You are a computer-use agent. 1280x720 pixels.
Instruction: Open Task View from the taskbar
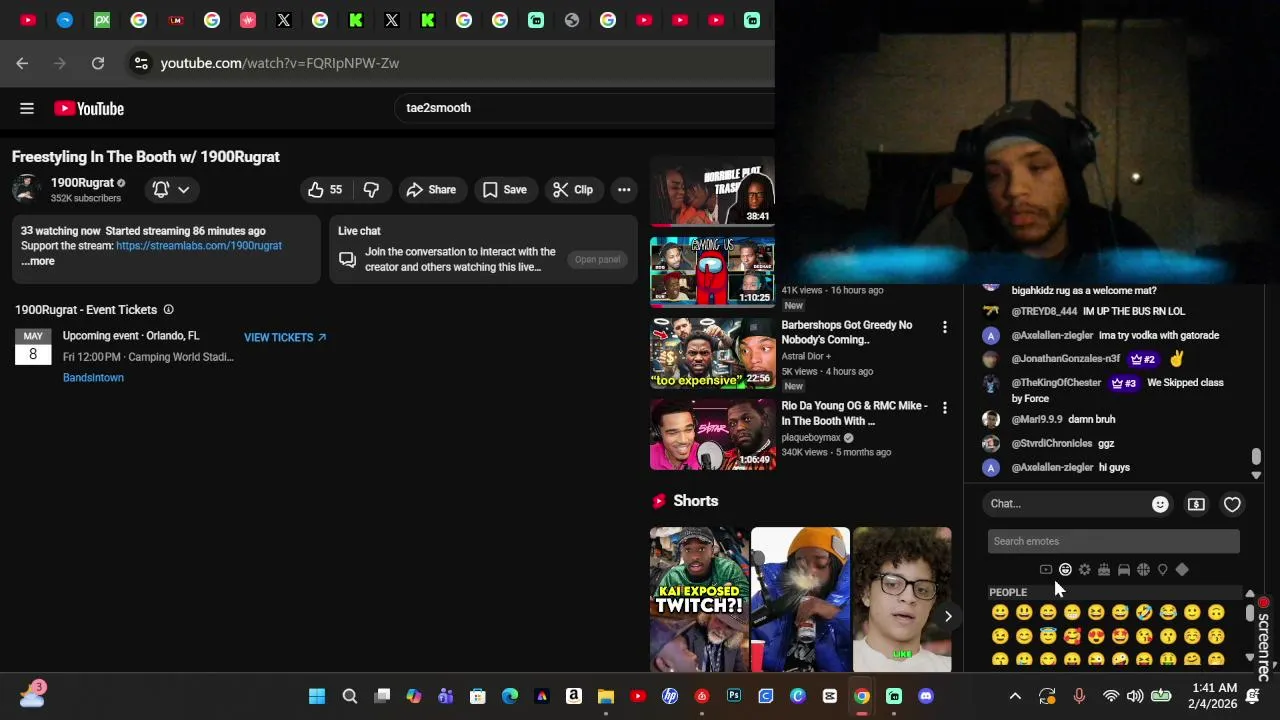point(382,696)
